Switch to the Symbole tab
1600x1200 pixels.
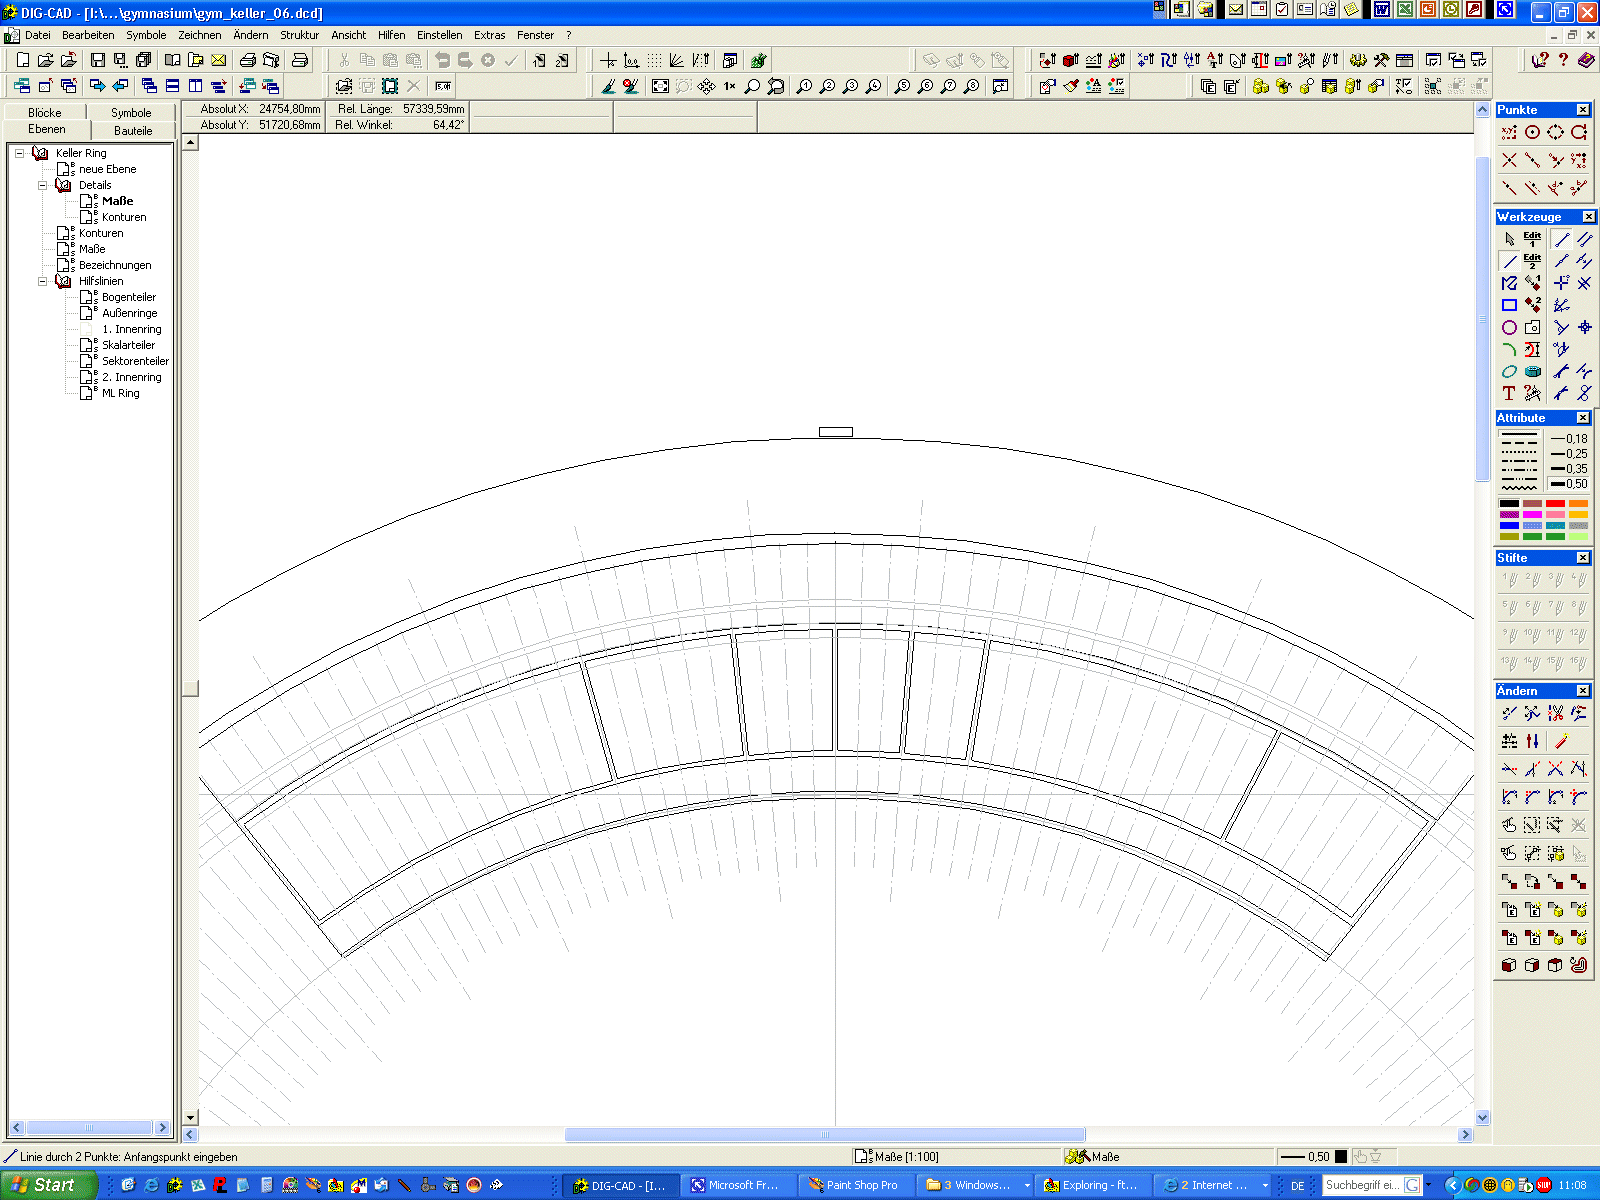(x=131, y=112)
